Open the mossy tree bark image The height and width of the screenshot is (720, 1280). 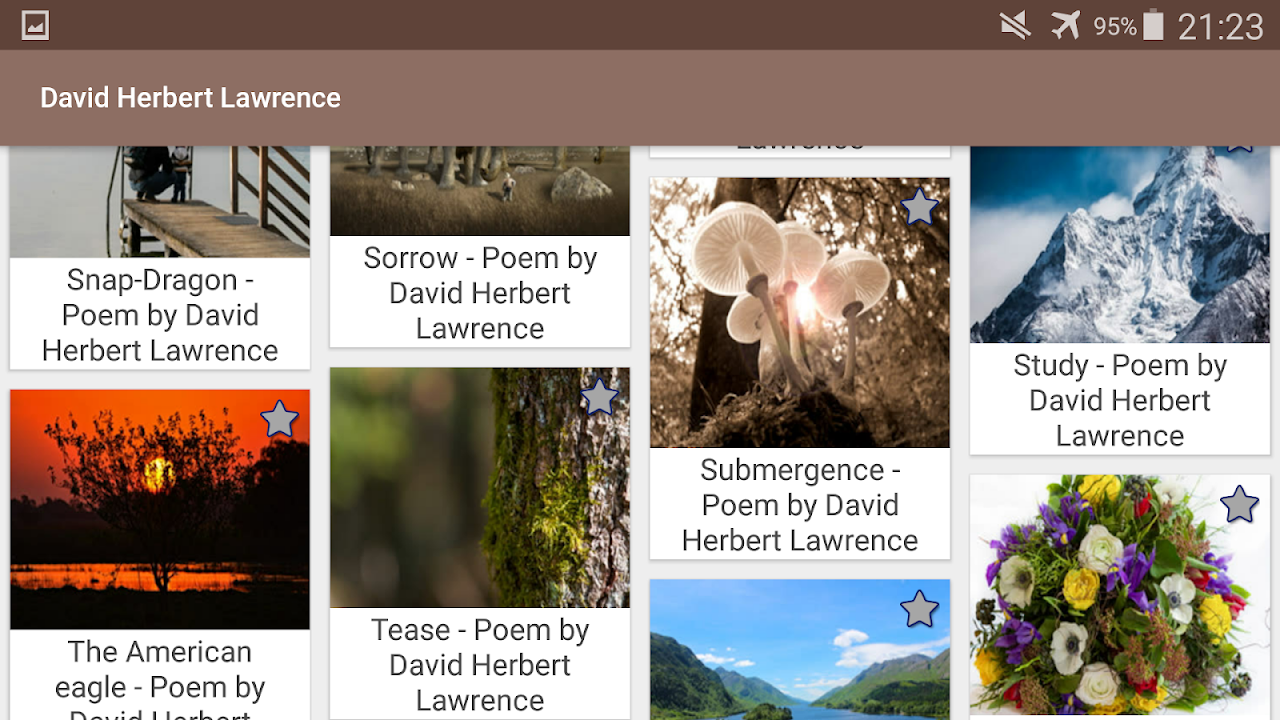479,487
